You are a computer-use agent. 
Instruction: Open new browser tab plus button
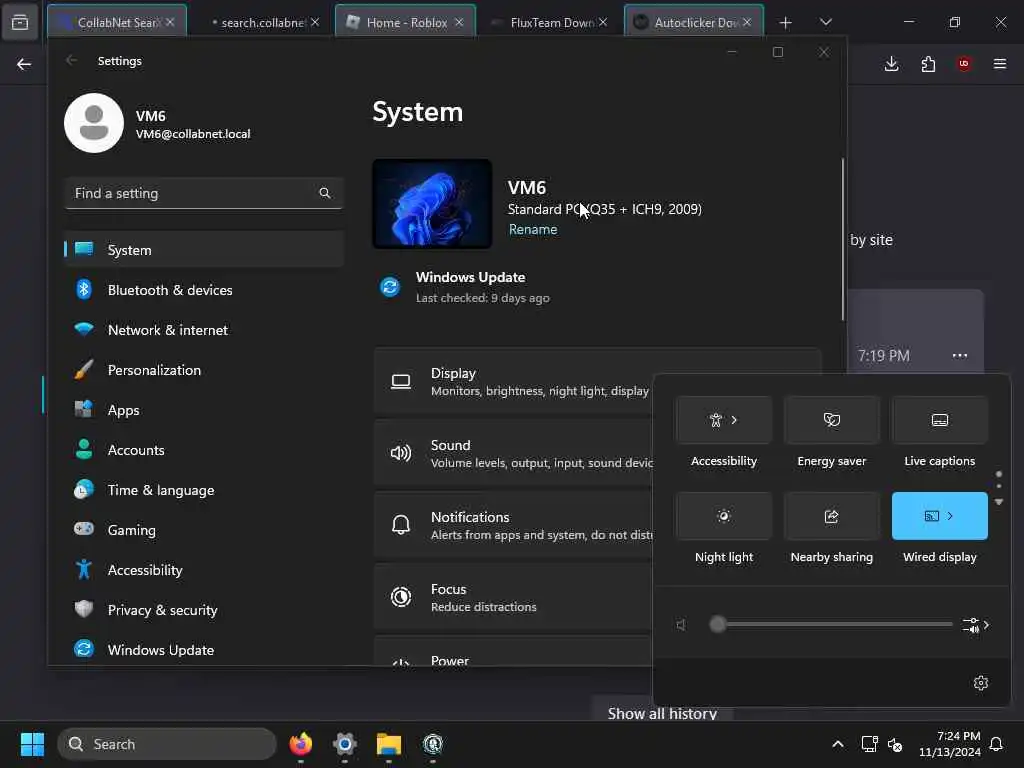pos(786,22)
